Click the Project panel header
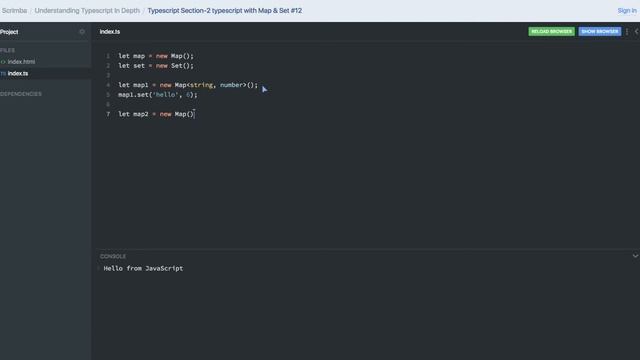The height and width of the screenshot is (360, 640). 9,32
